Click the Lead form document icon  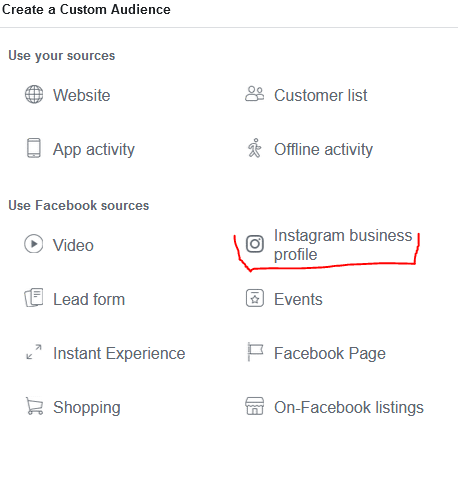tap(34, 298)
